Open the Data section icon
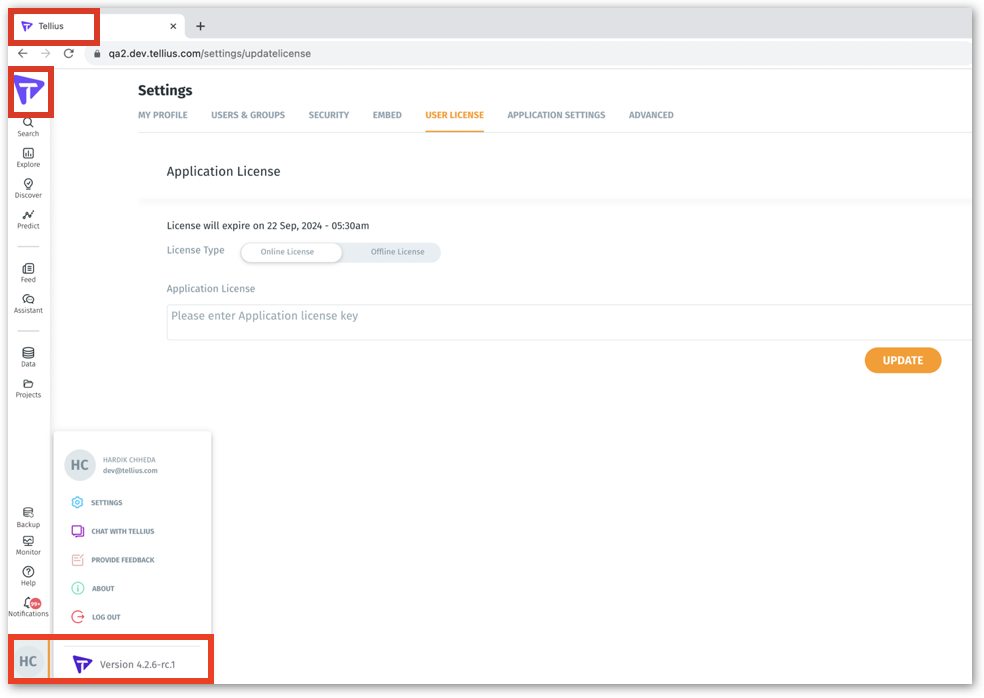984x698 pixels. click(28, 355)
